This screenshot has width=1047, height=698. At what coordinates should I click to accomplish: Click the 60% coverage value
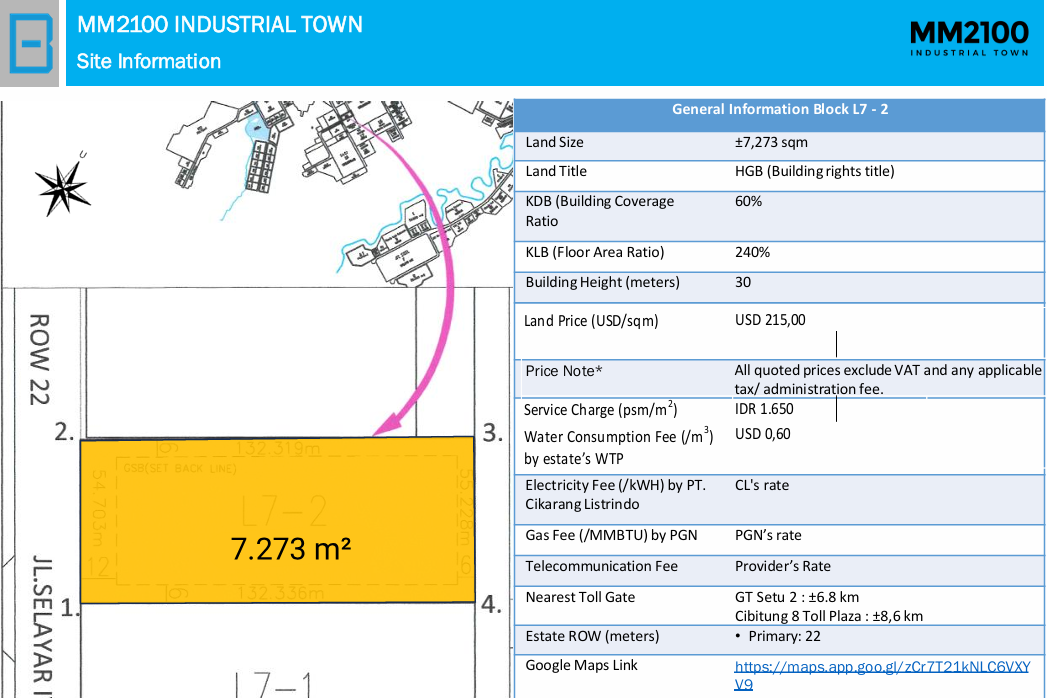point(749,201)
